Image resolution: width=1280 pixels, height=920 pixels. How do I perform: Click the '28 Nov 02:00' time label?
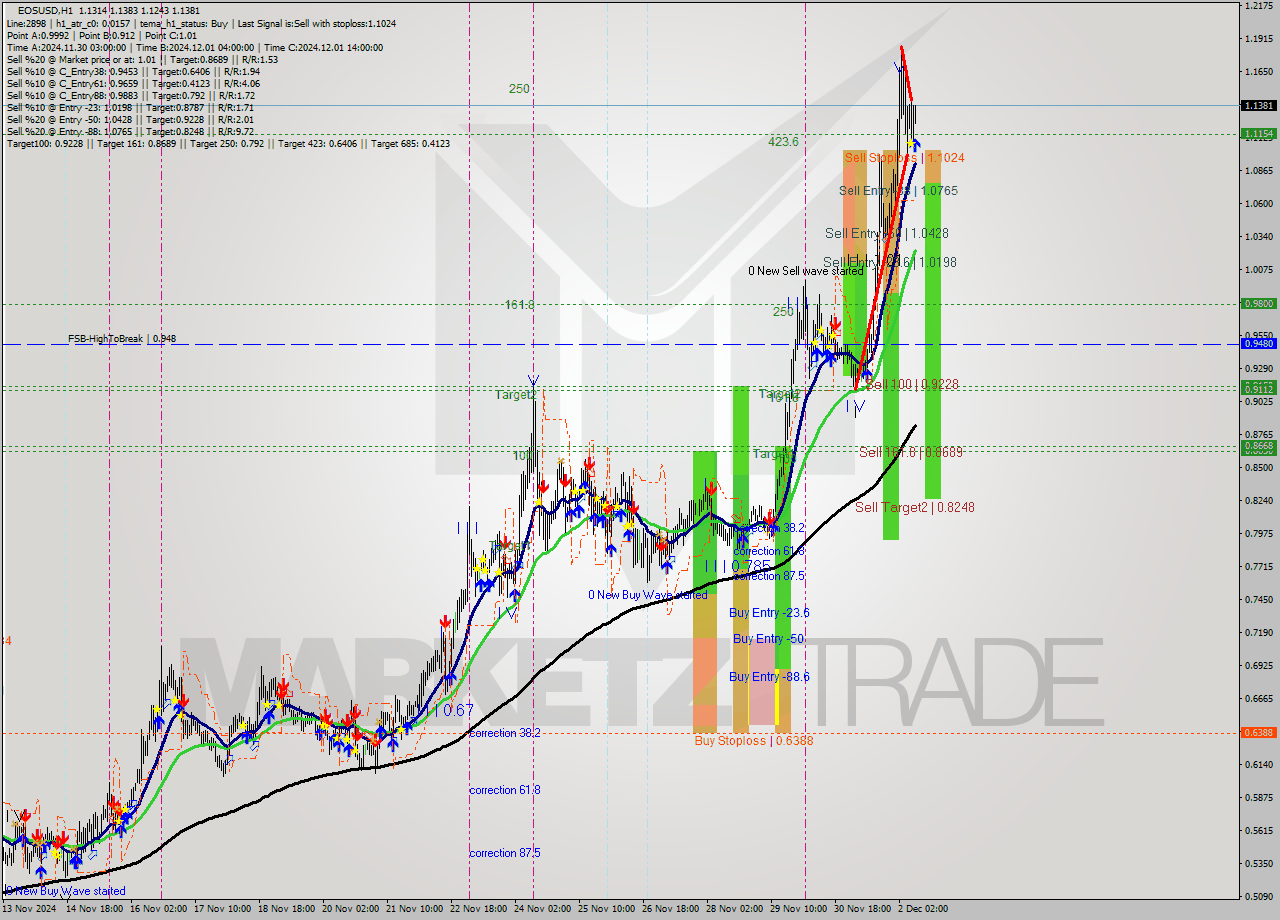coord(737,909)
